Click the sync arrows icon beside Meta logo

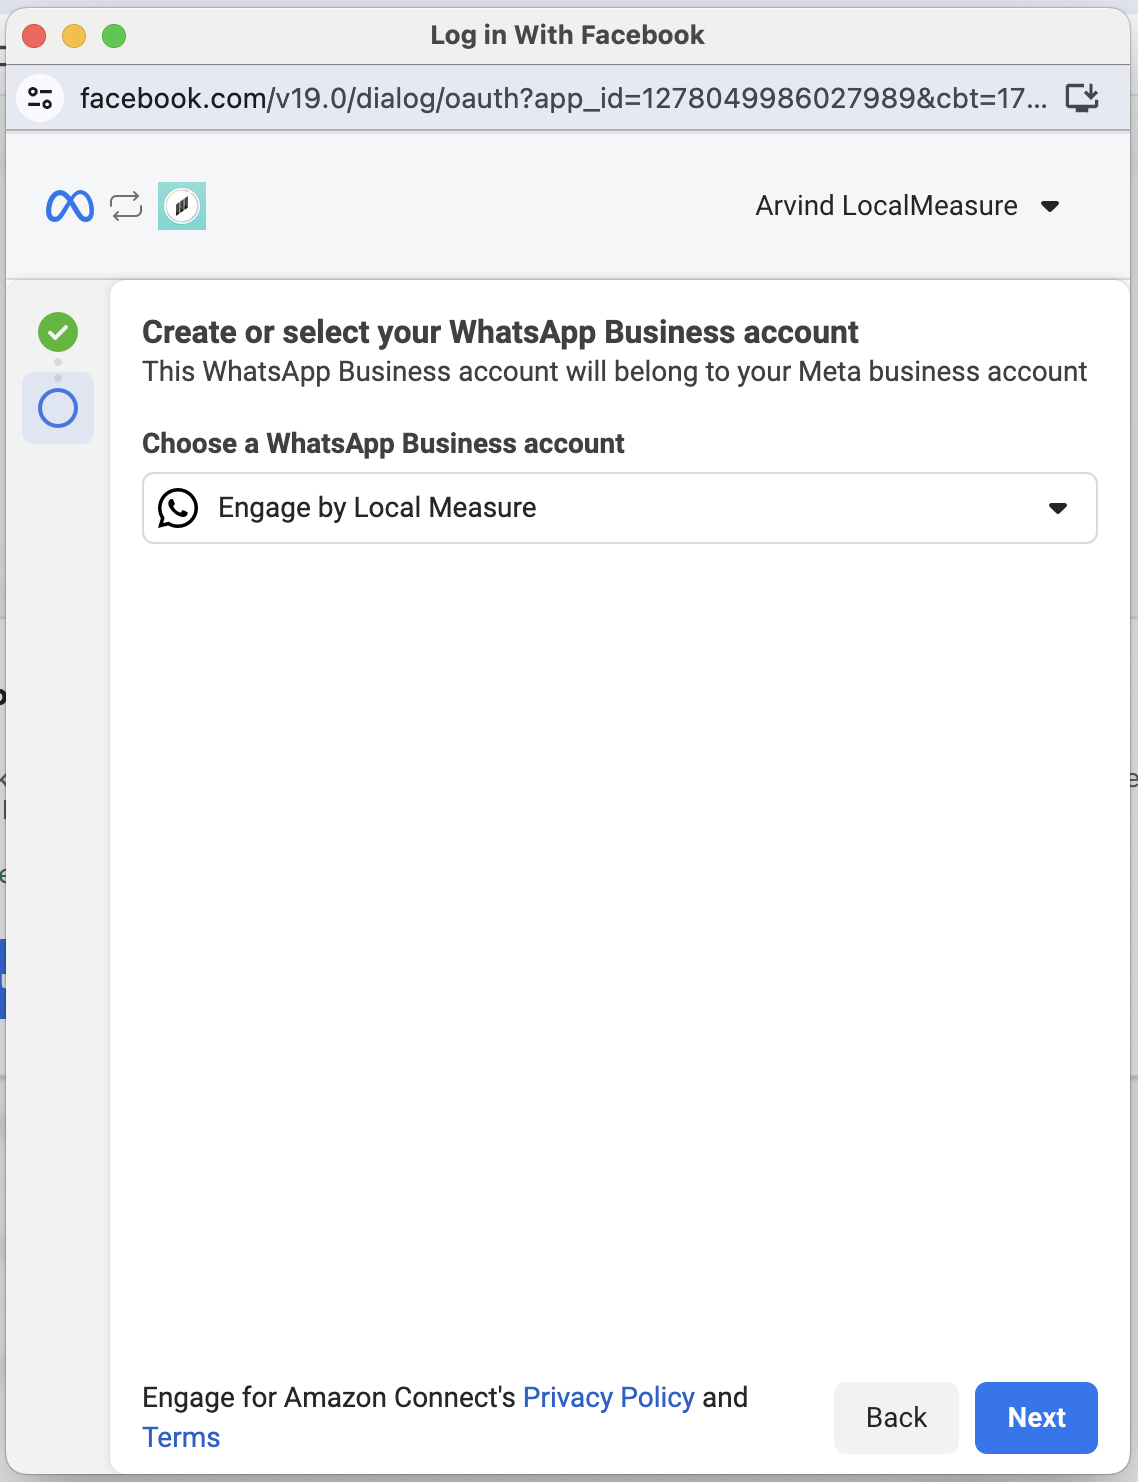pos(126,206)
